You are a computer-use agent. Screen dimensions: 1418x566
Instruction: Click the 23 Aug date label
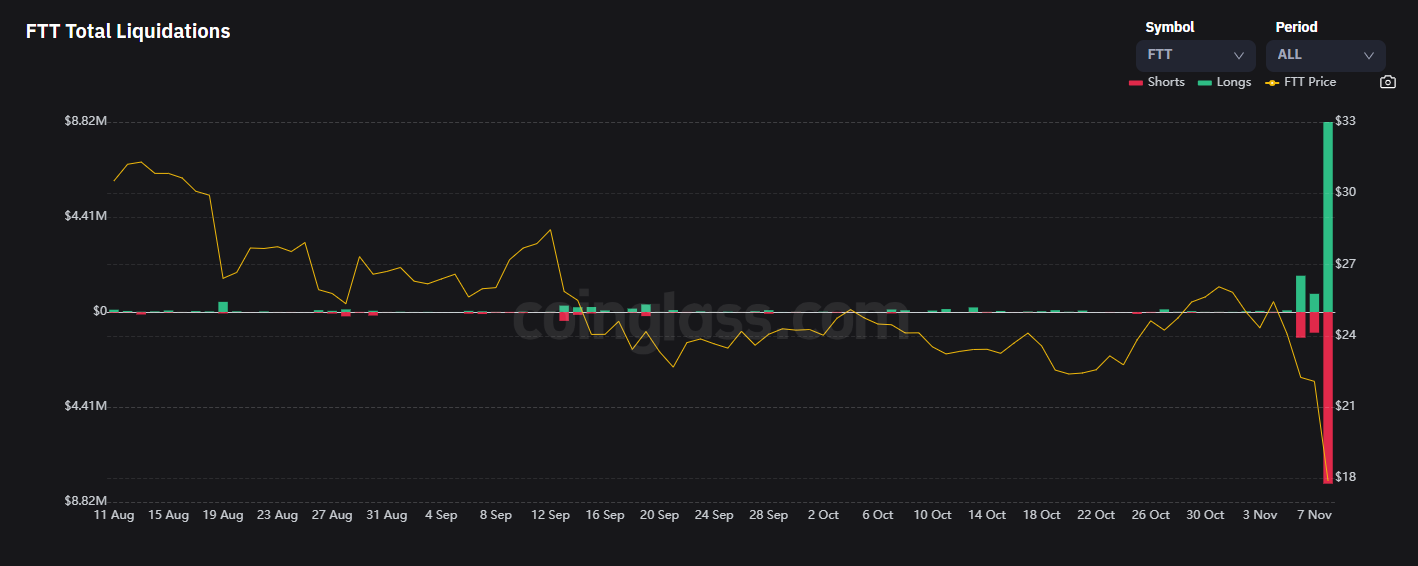tap(277, 515)
